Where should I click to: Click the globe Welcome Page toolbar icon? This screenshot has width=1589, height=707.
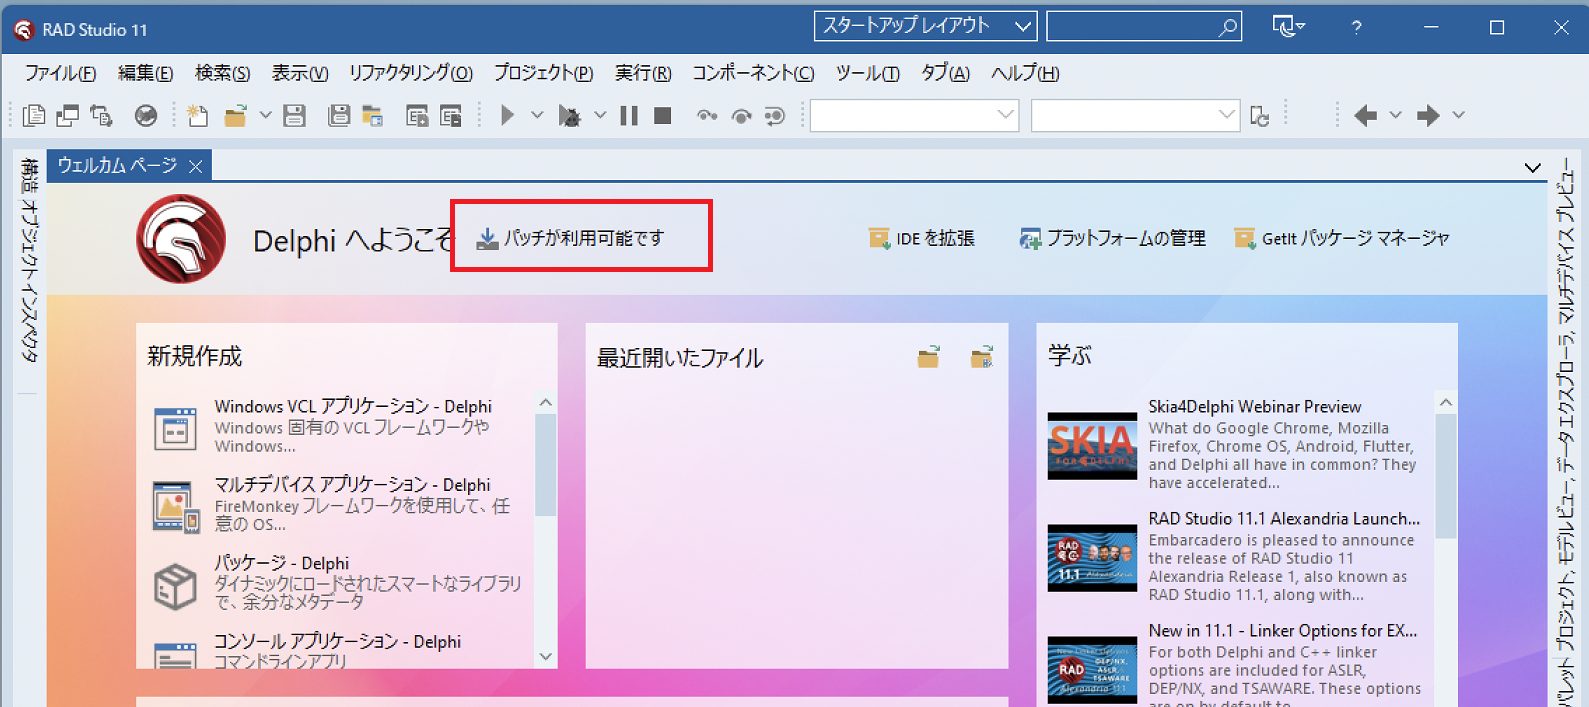tap(146, 116)
